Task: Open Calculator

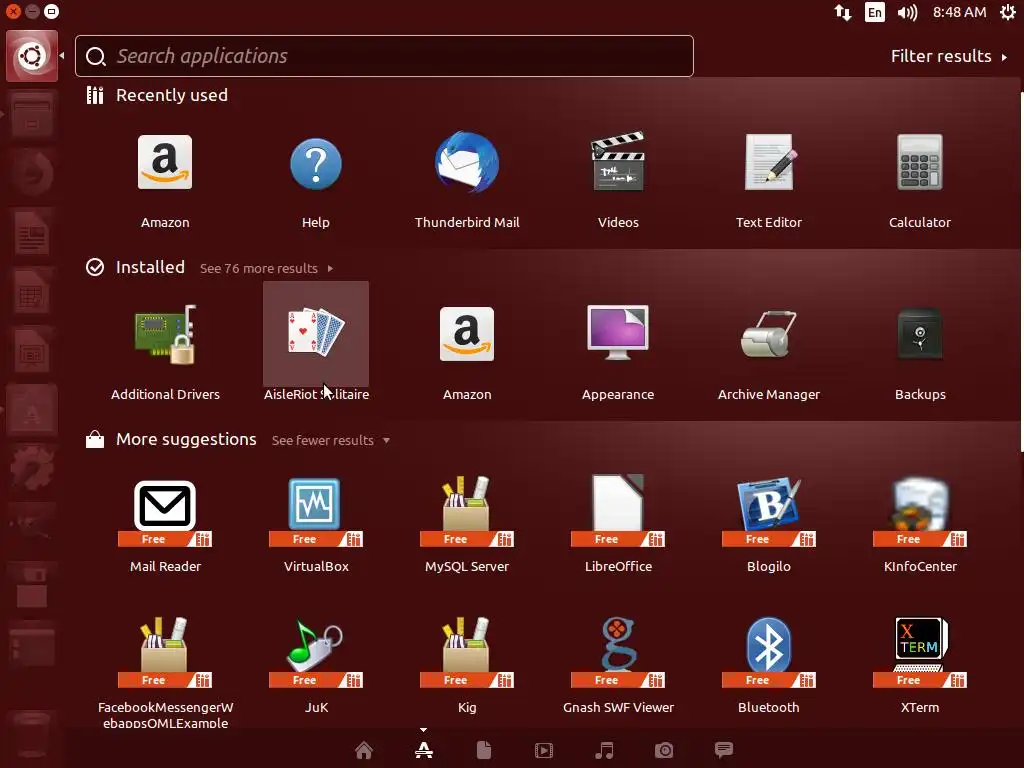Action: click(920, 162)
